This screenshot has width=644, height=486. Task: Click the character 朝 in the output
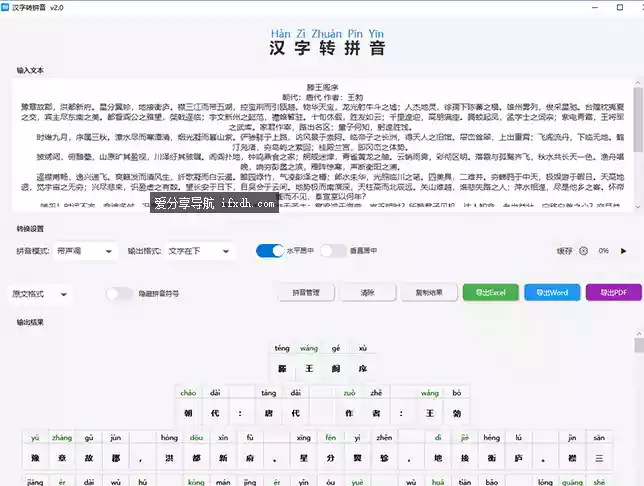[x=188, y=414]
